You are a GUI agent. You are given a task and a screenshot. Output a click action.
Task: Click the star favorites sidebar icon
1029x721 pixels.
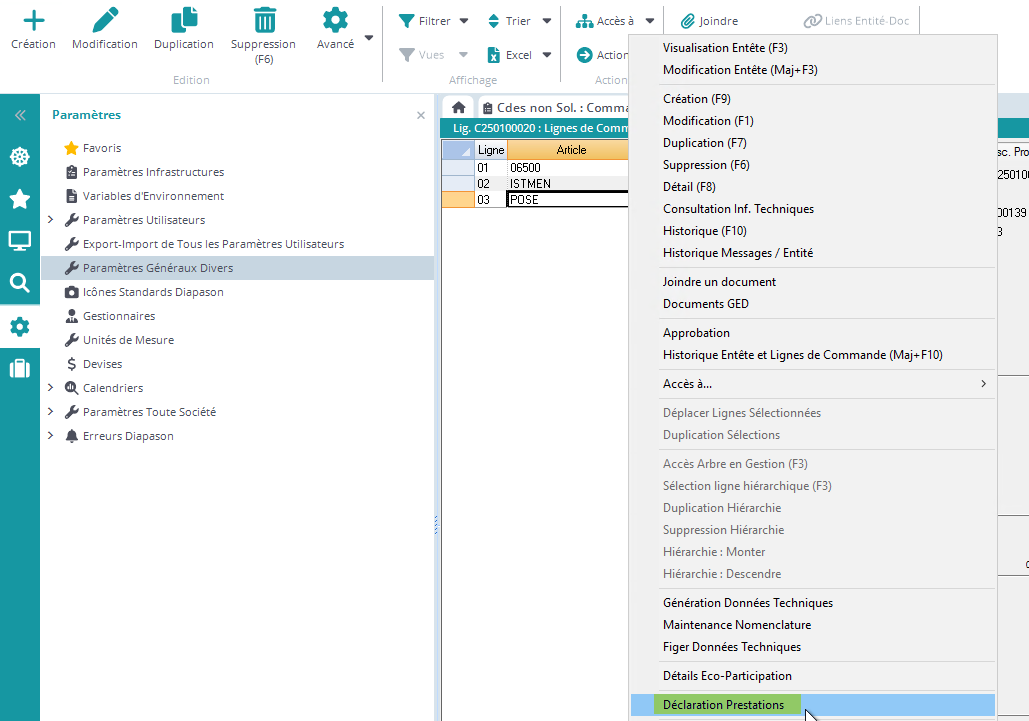pos(19,199)
